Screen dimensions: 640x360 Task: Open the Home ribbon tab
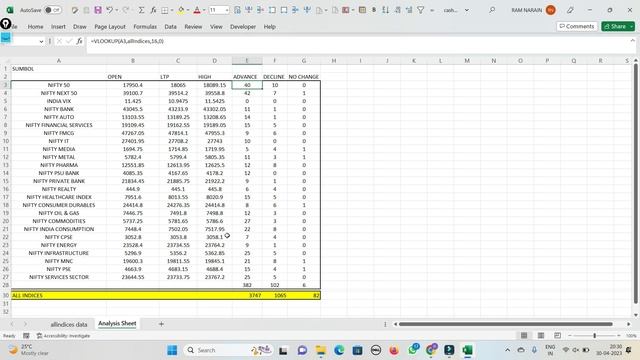pyautogui.click(x=36, y=27)
